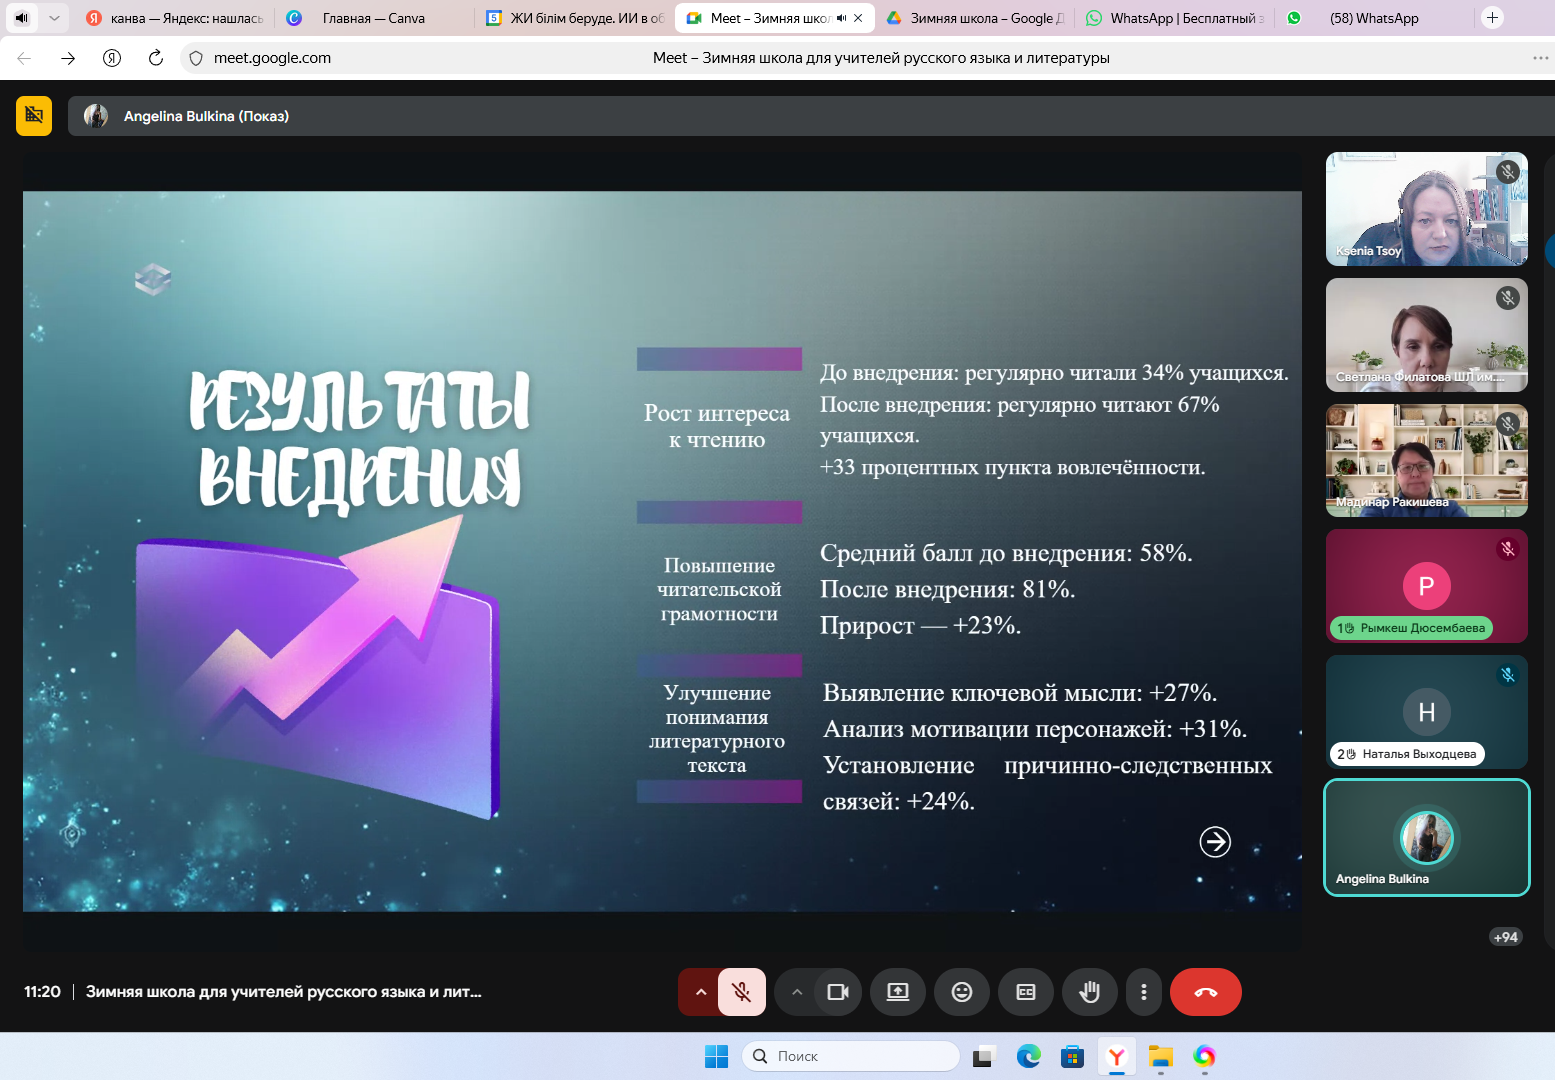The image size is (1555, 1080).
Task: Show the +94 additional participants
Action: coord(1505,937)
